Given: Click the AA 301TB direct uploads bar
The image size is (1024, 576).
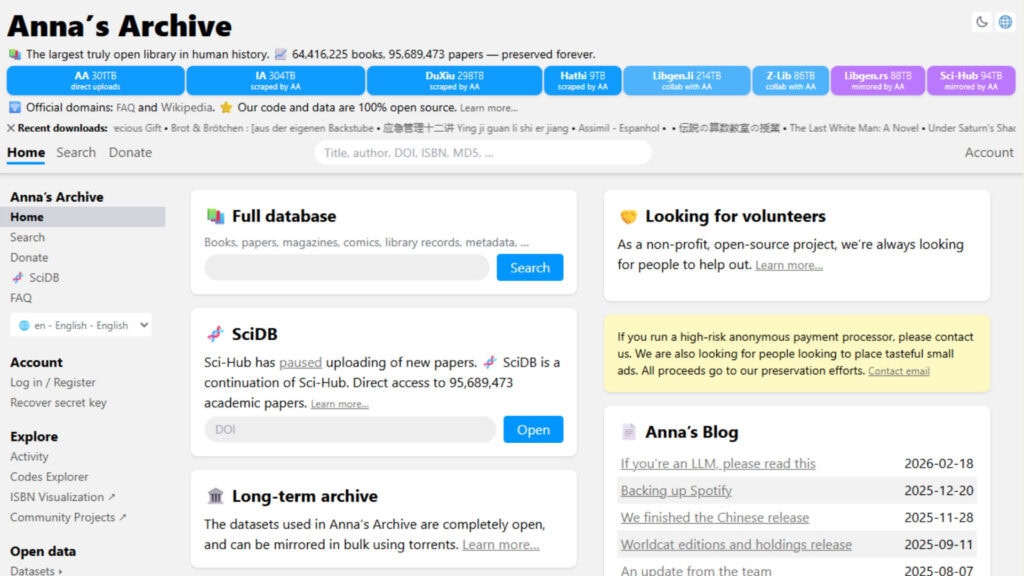Looking at the screenshot, I should click(95, 80).
